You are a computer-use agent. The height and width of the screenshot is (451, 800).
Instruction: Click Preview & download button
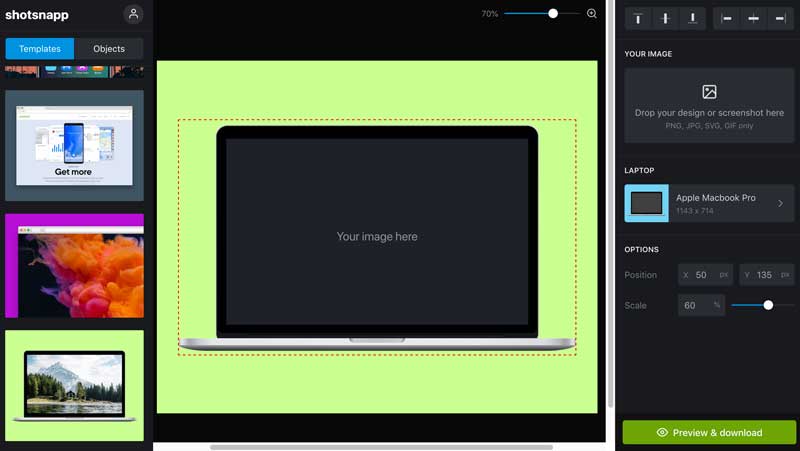(709, 433)
